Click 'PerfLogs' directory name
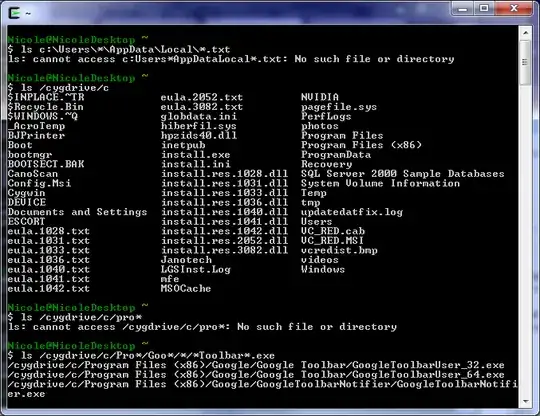Viewport: 540px width, 416px height. [x=326, y=116]
